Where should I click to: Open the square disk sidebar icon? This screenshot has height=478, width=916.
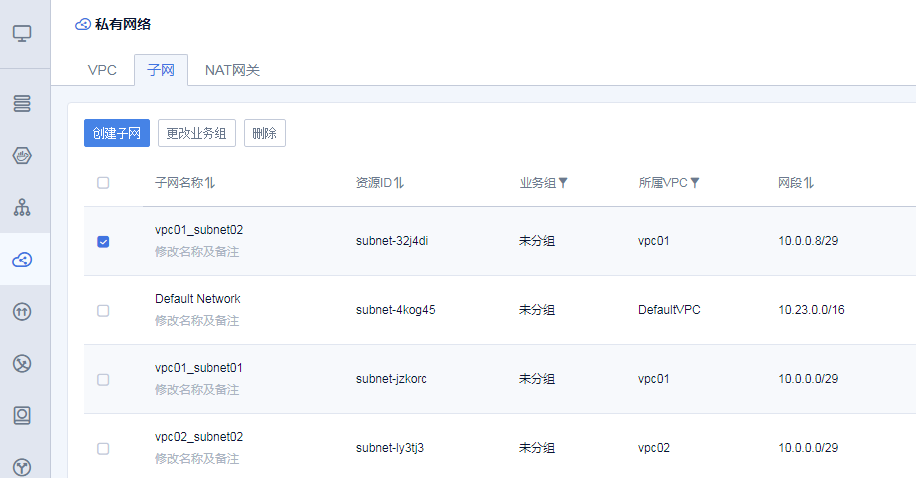pyautogui.click(x=22, y=415)
